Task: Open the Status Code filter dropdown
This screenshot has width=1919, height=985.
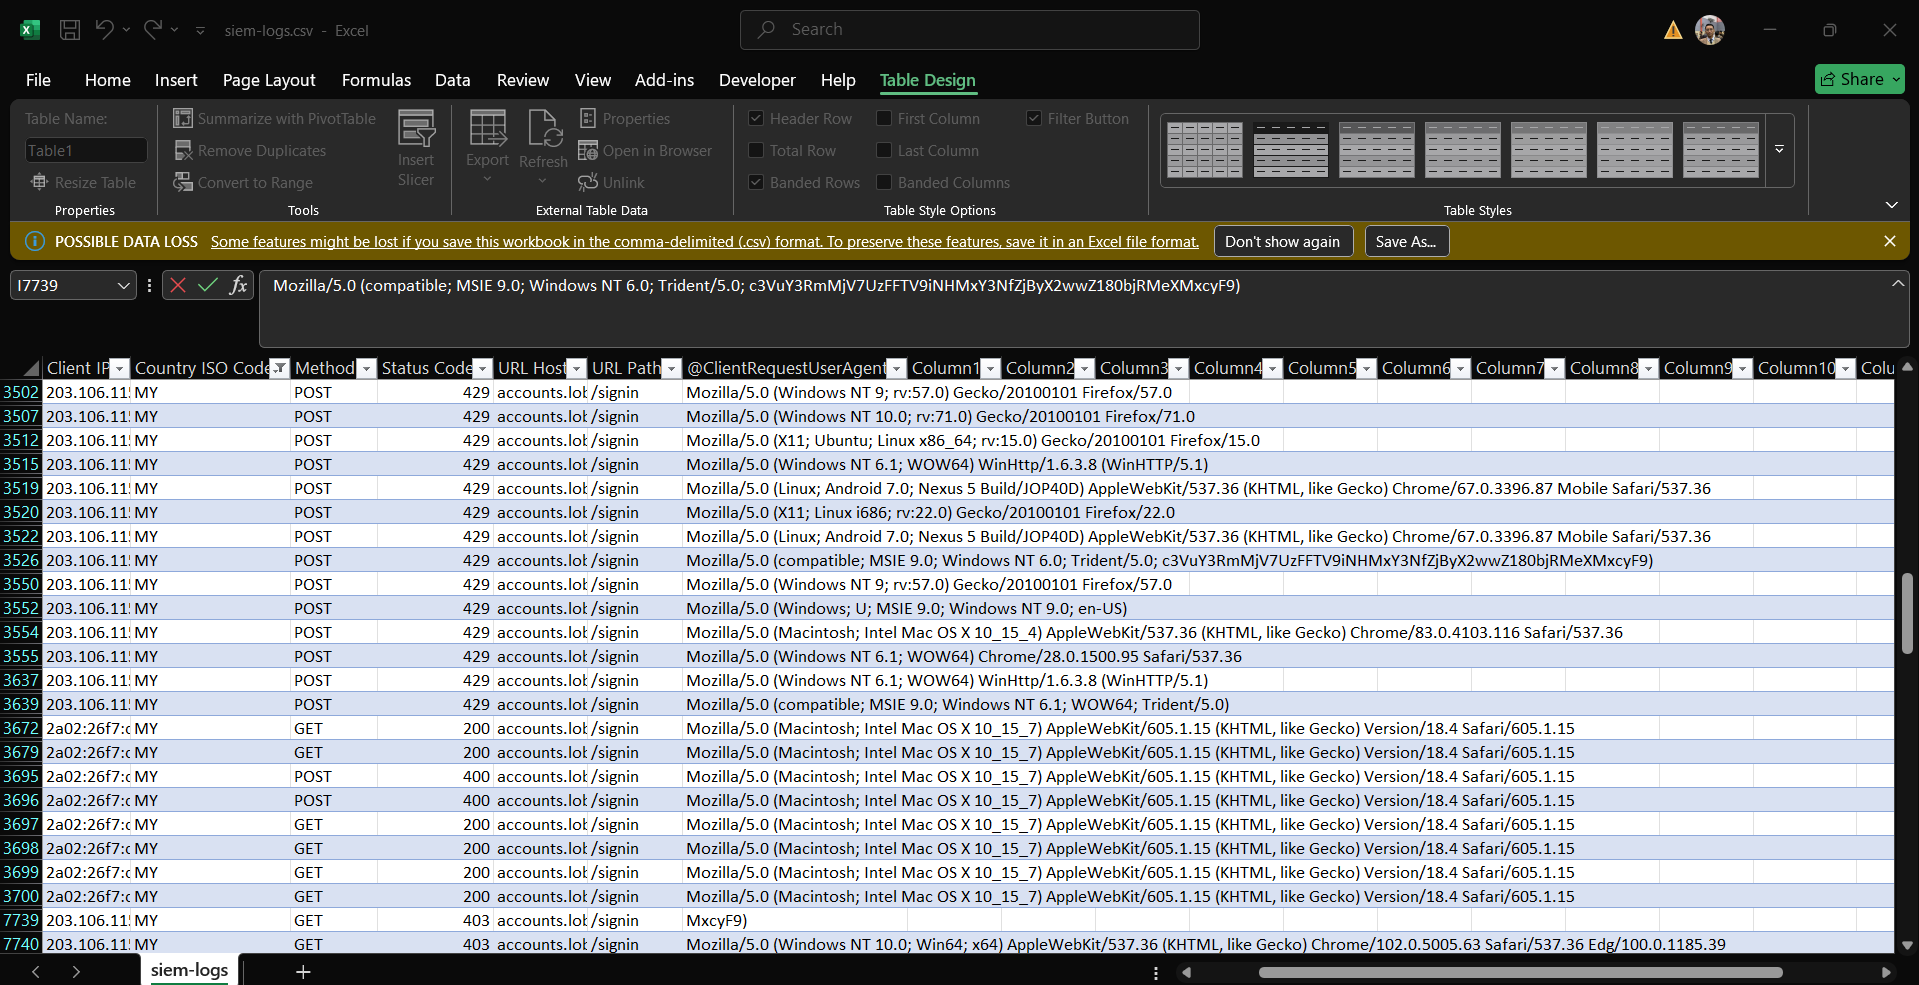Action: click(482, 368)
